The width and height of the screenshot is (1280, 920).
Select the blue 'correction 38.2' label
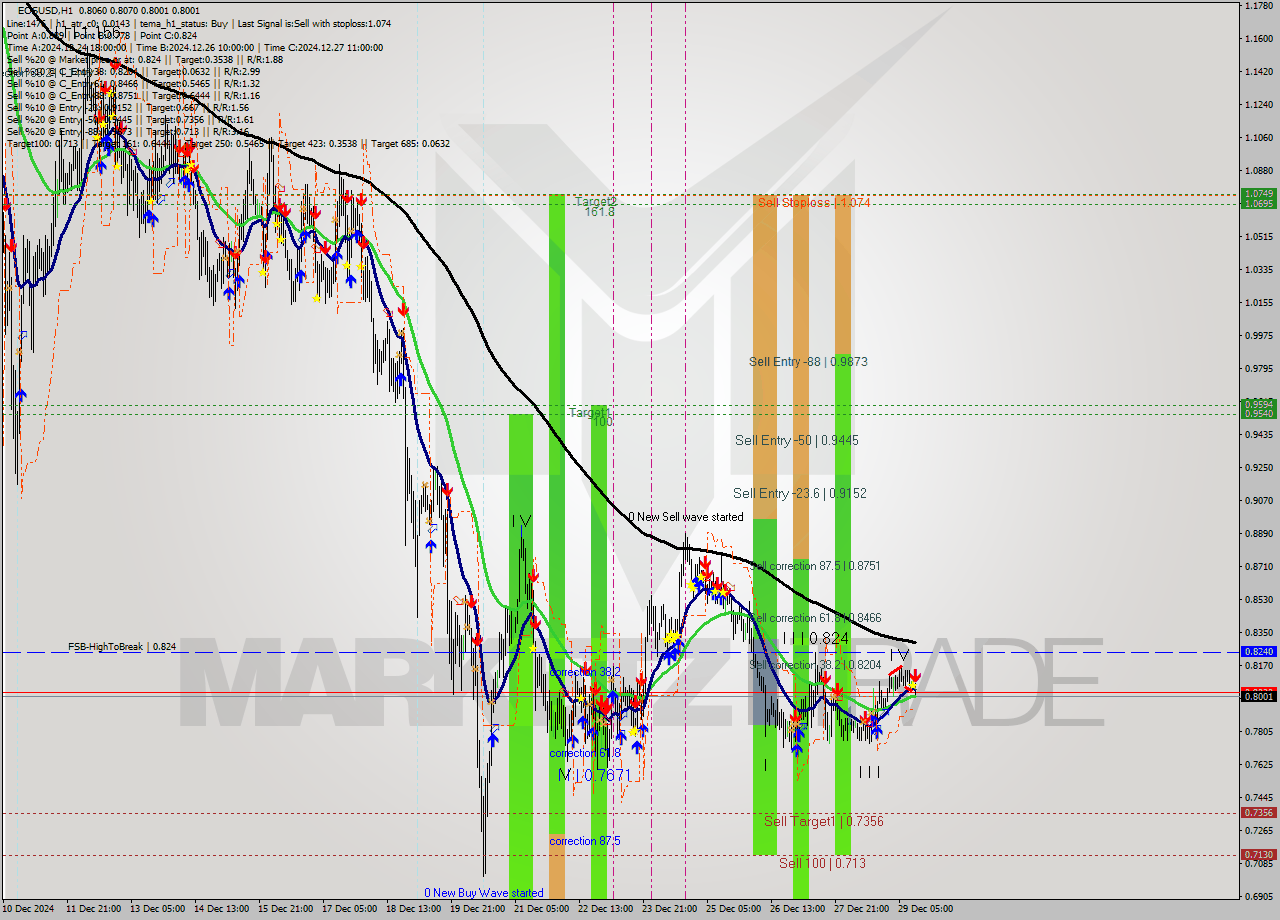[586, 672]
